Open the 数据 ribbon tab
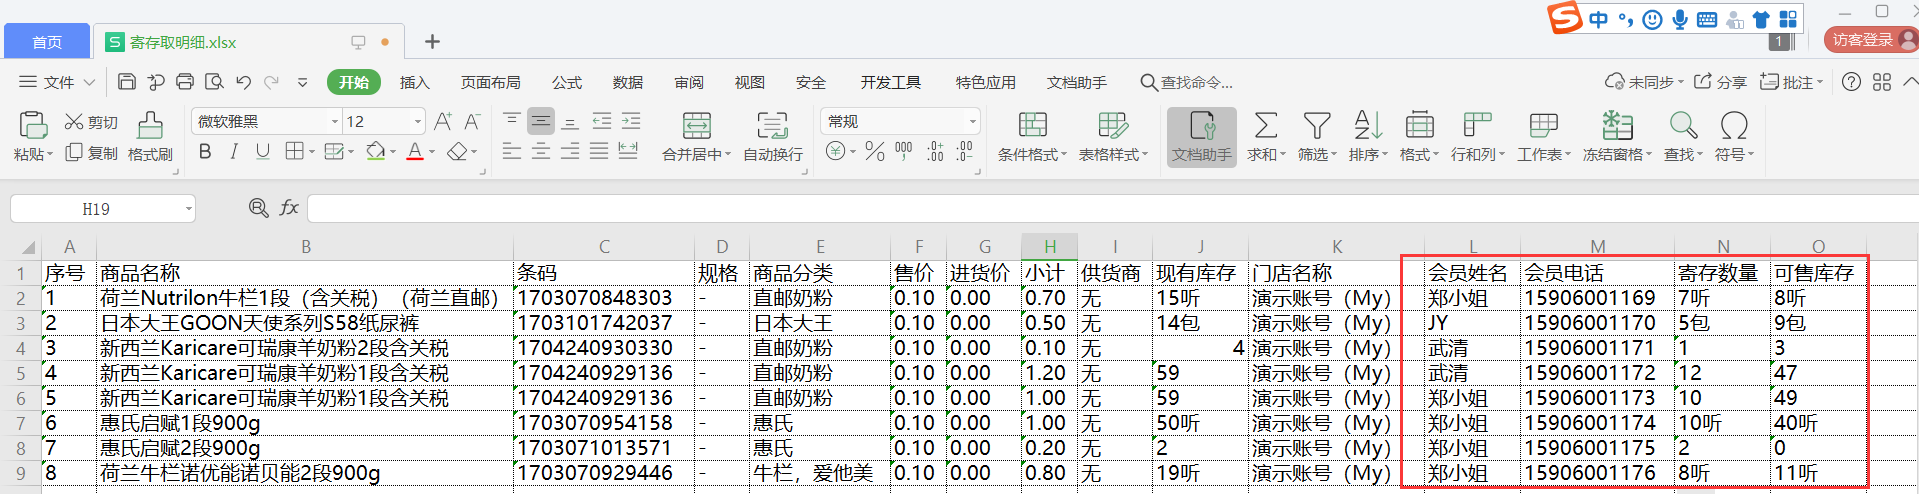The height and width of the screenshot is (494, 1919). click(628, 82)
